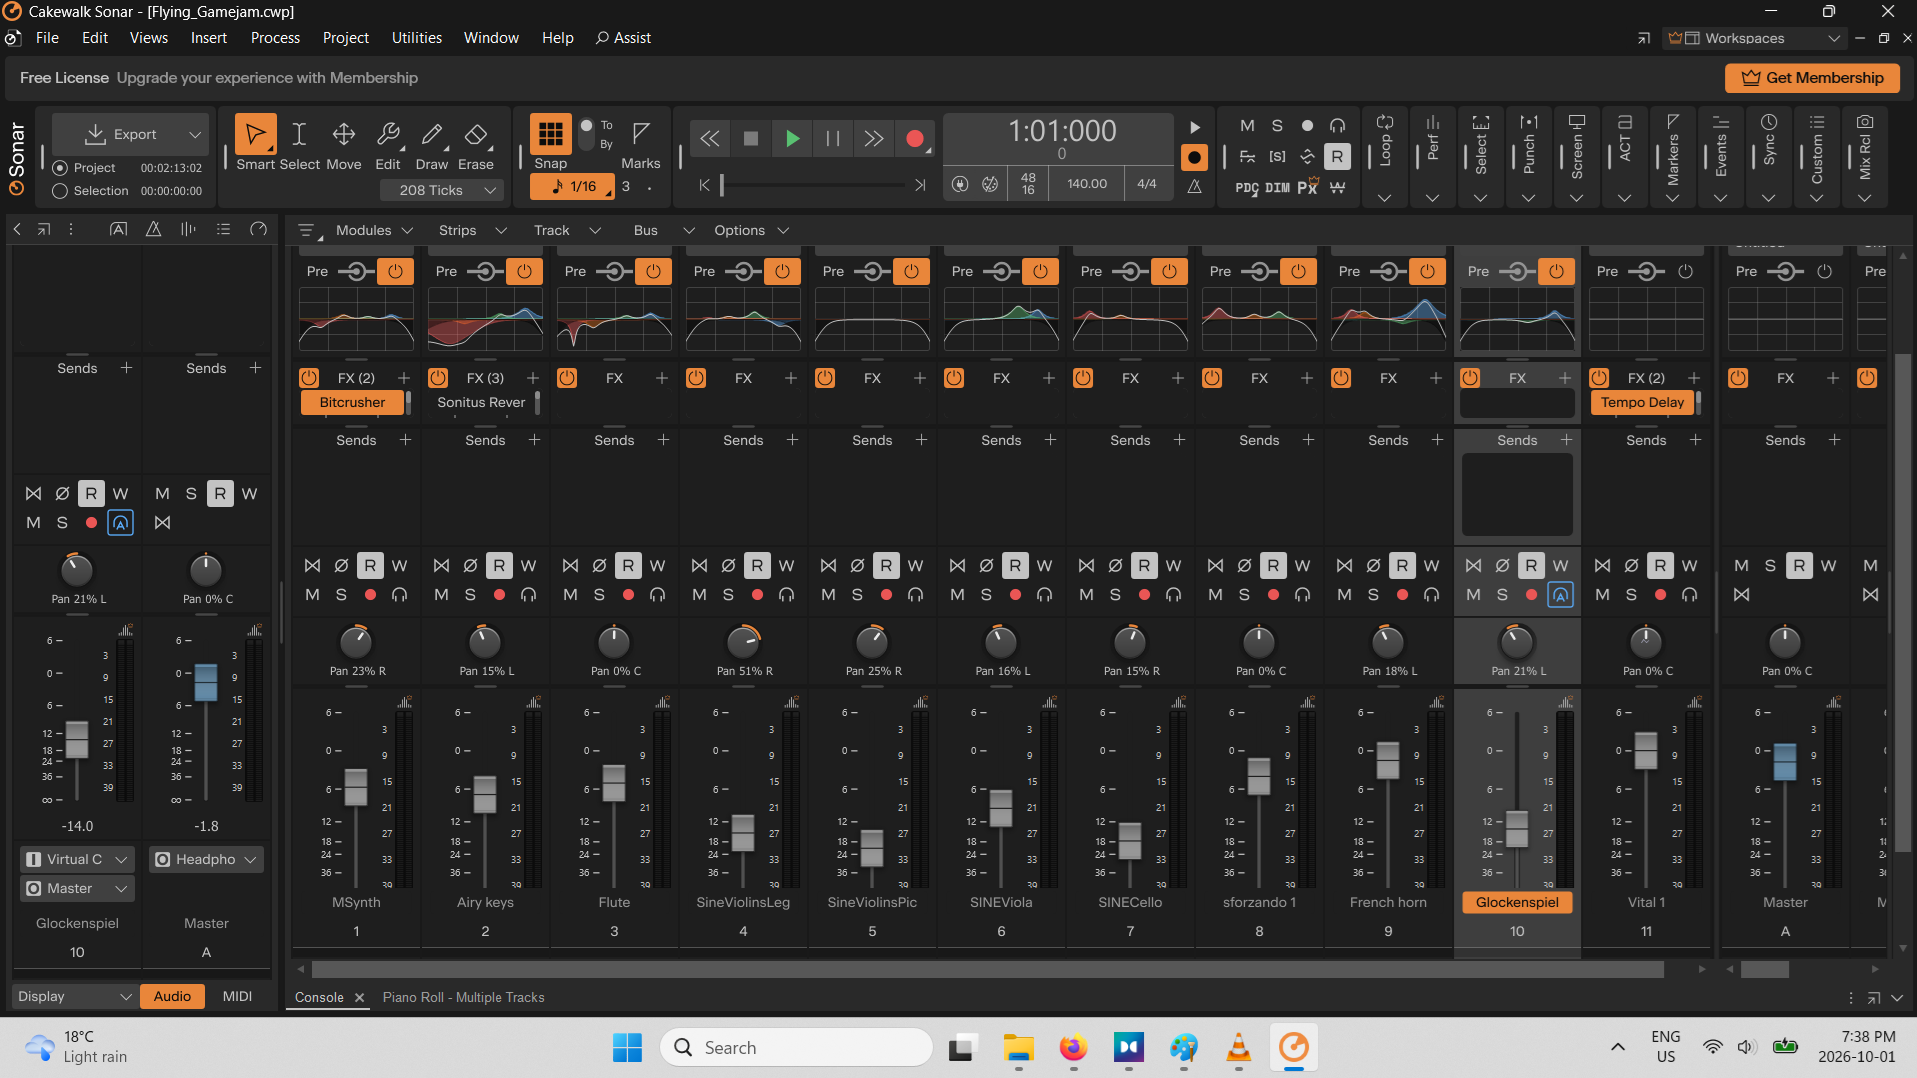Expand the 208 Ticks dropdown
Screen dimensions: 1917x1078
[x=490, y=190]
